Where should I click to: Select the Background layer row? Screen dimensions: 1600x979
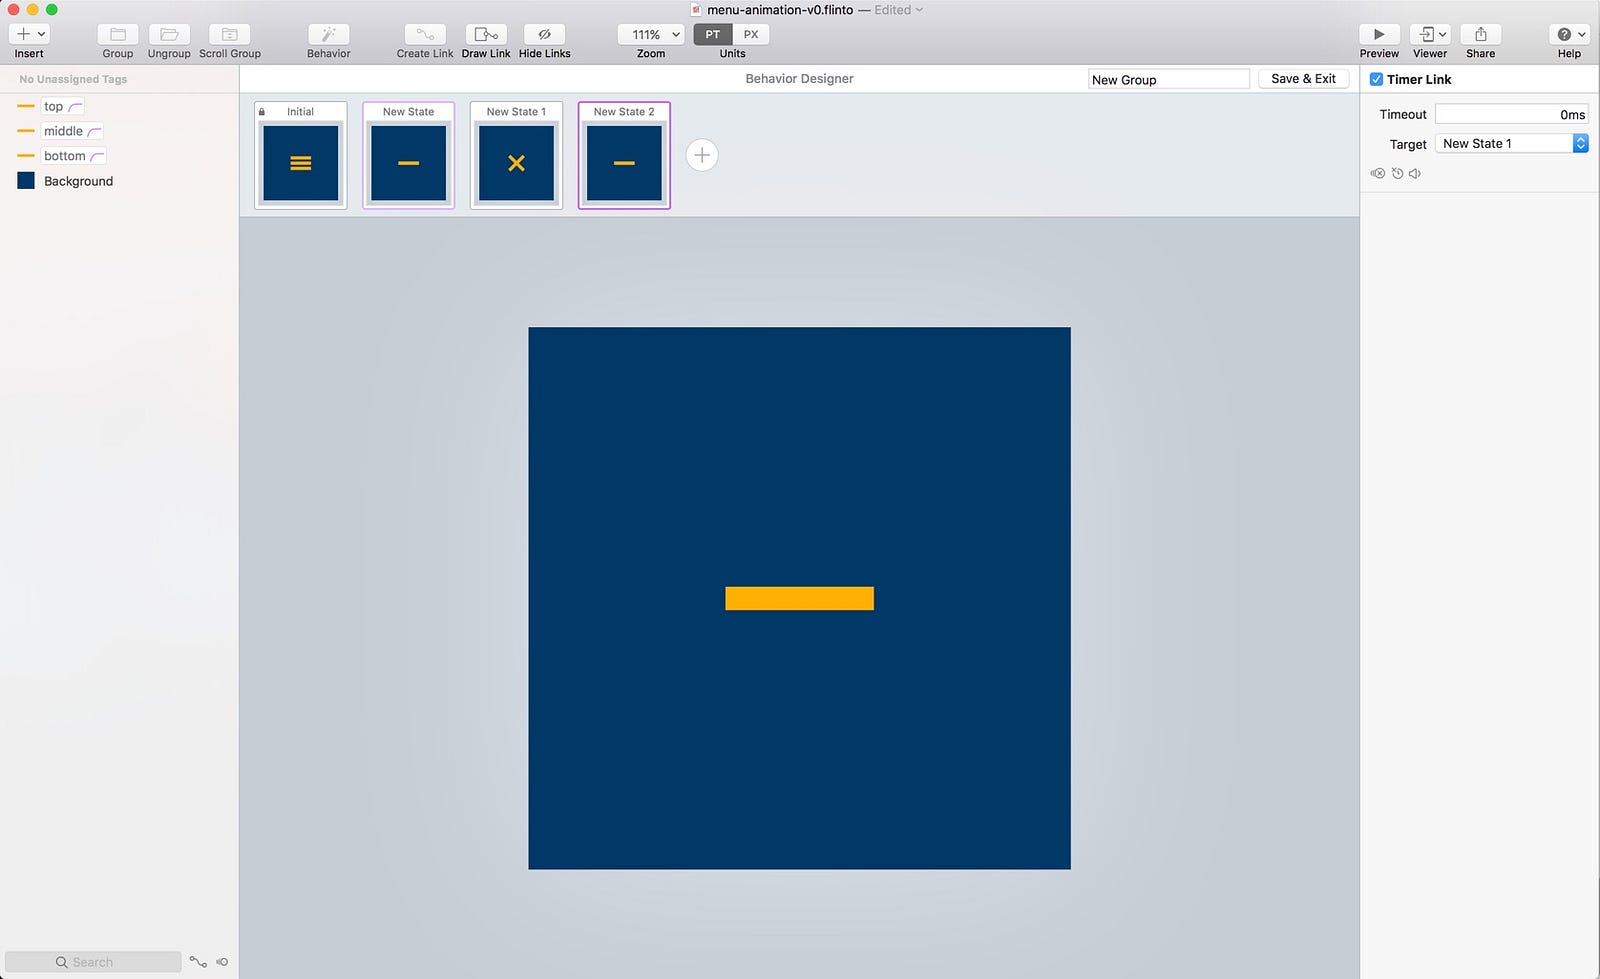[120, 181]
